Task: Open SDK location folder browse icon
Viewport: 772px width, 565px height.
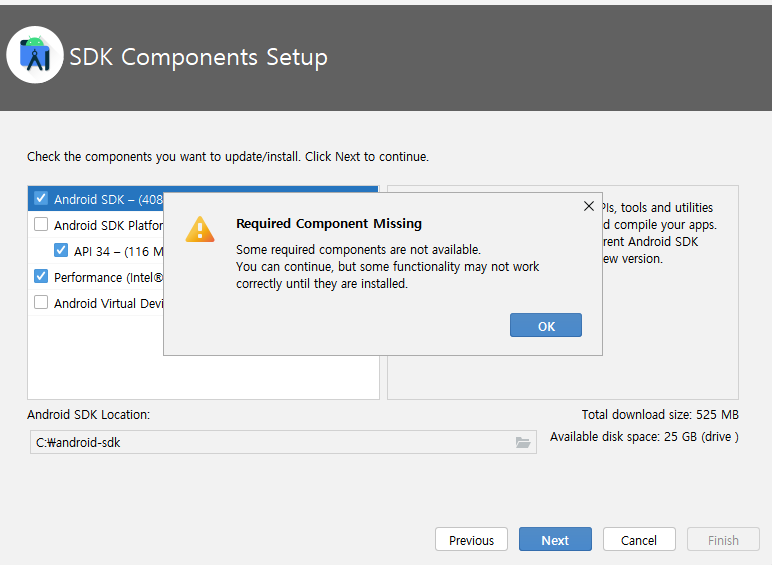Action: coord(522,442)
